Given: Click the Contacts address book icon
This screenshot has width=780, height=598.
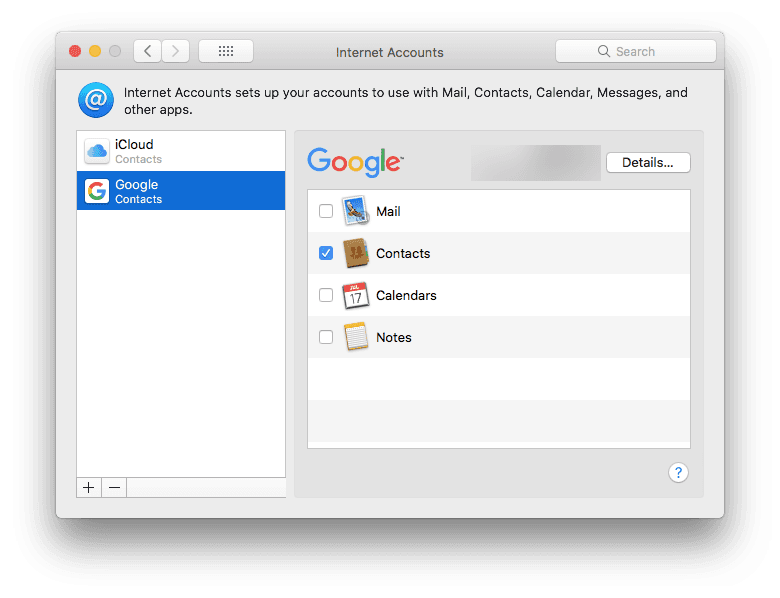Looking at the screenshot, I should 356,253.
